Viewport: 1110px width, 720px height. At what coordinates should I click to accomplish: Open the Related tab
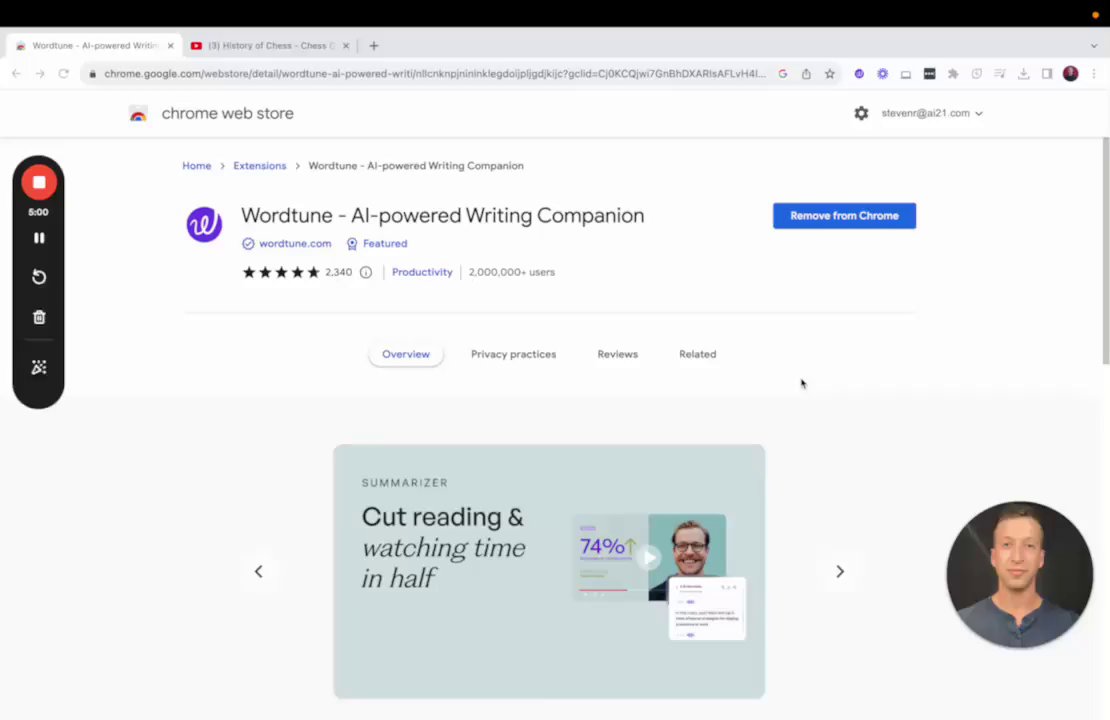(697, 354)
